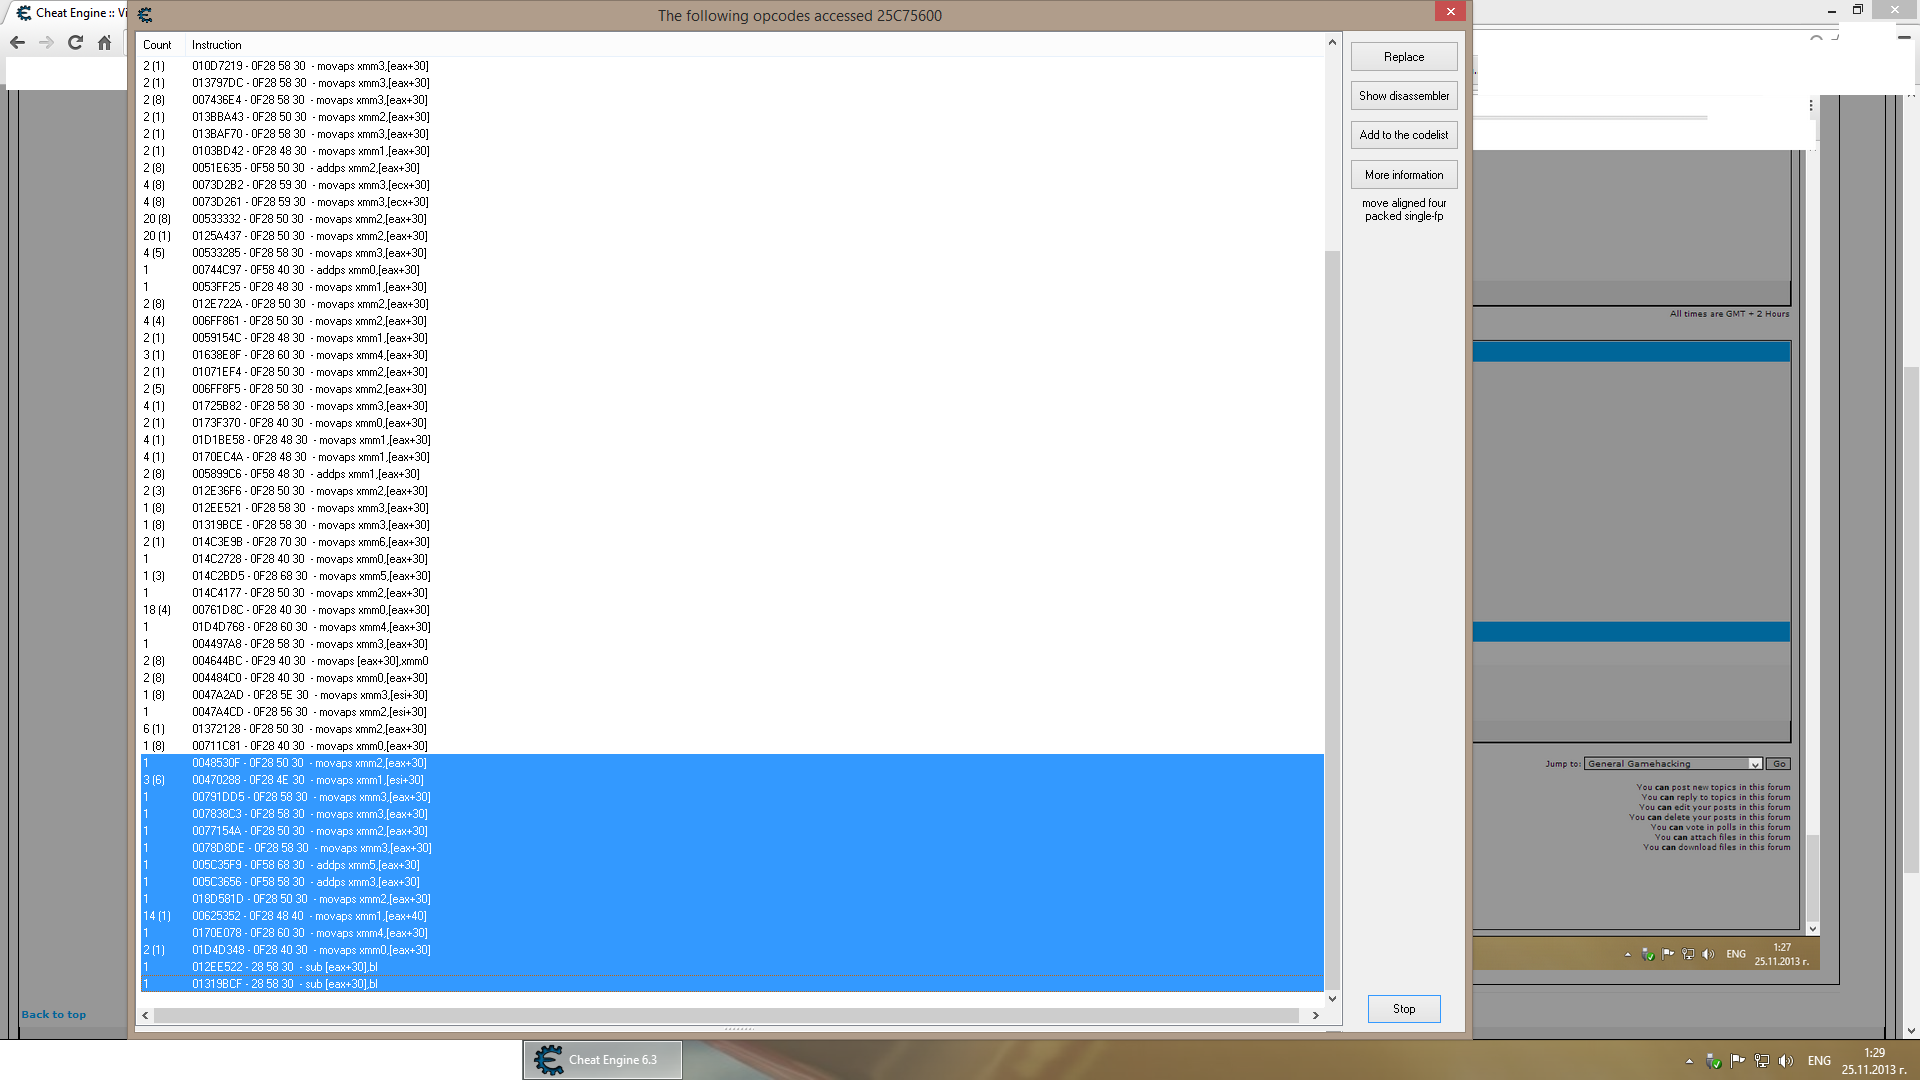The width and height of the screenshot is (1920, 1080).
Task: Click the Cheat Engine gear icon in the opcode window titlebar
Action: tap(145, 15)
